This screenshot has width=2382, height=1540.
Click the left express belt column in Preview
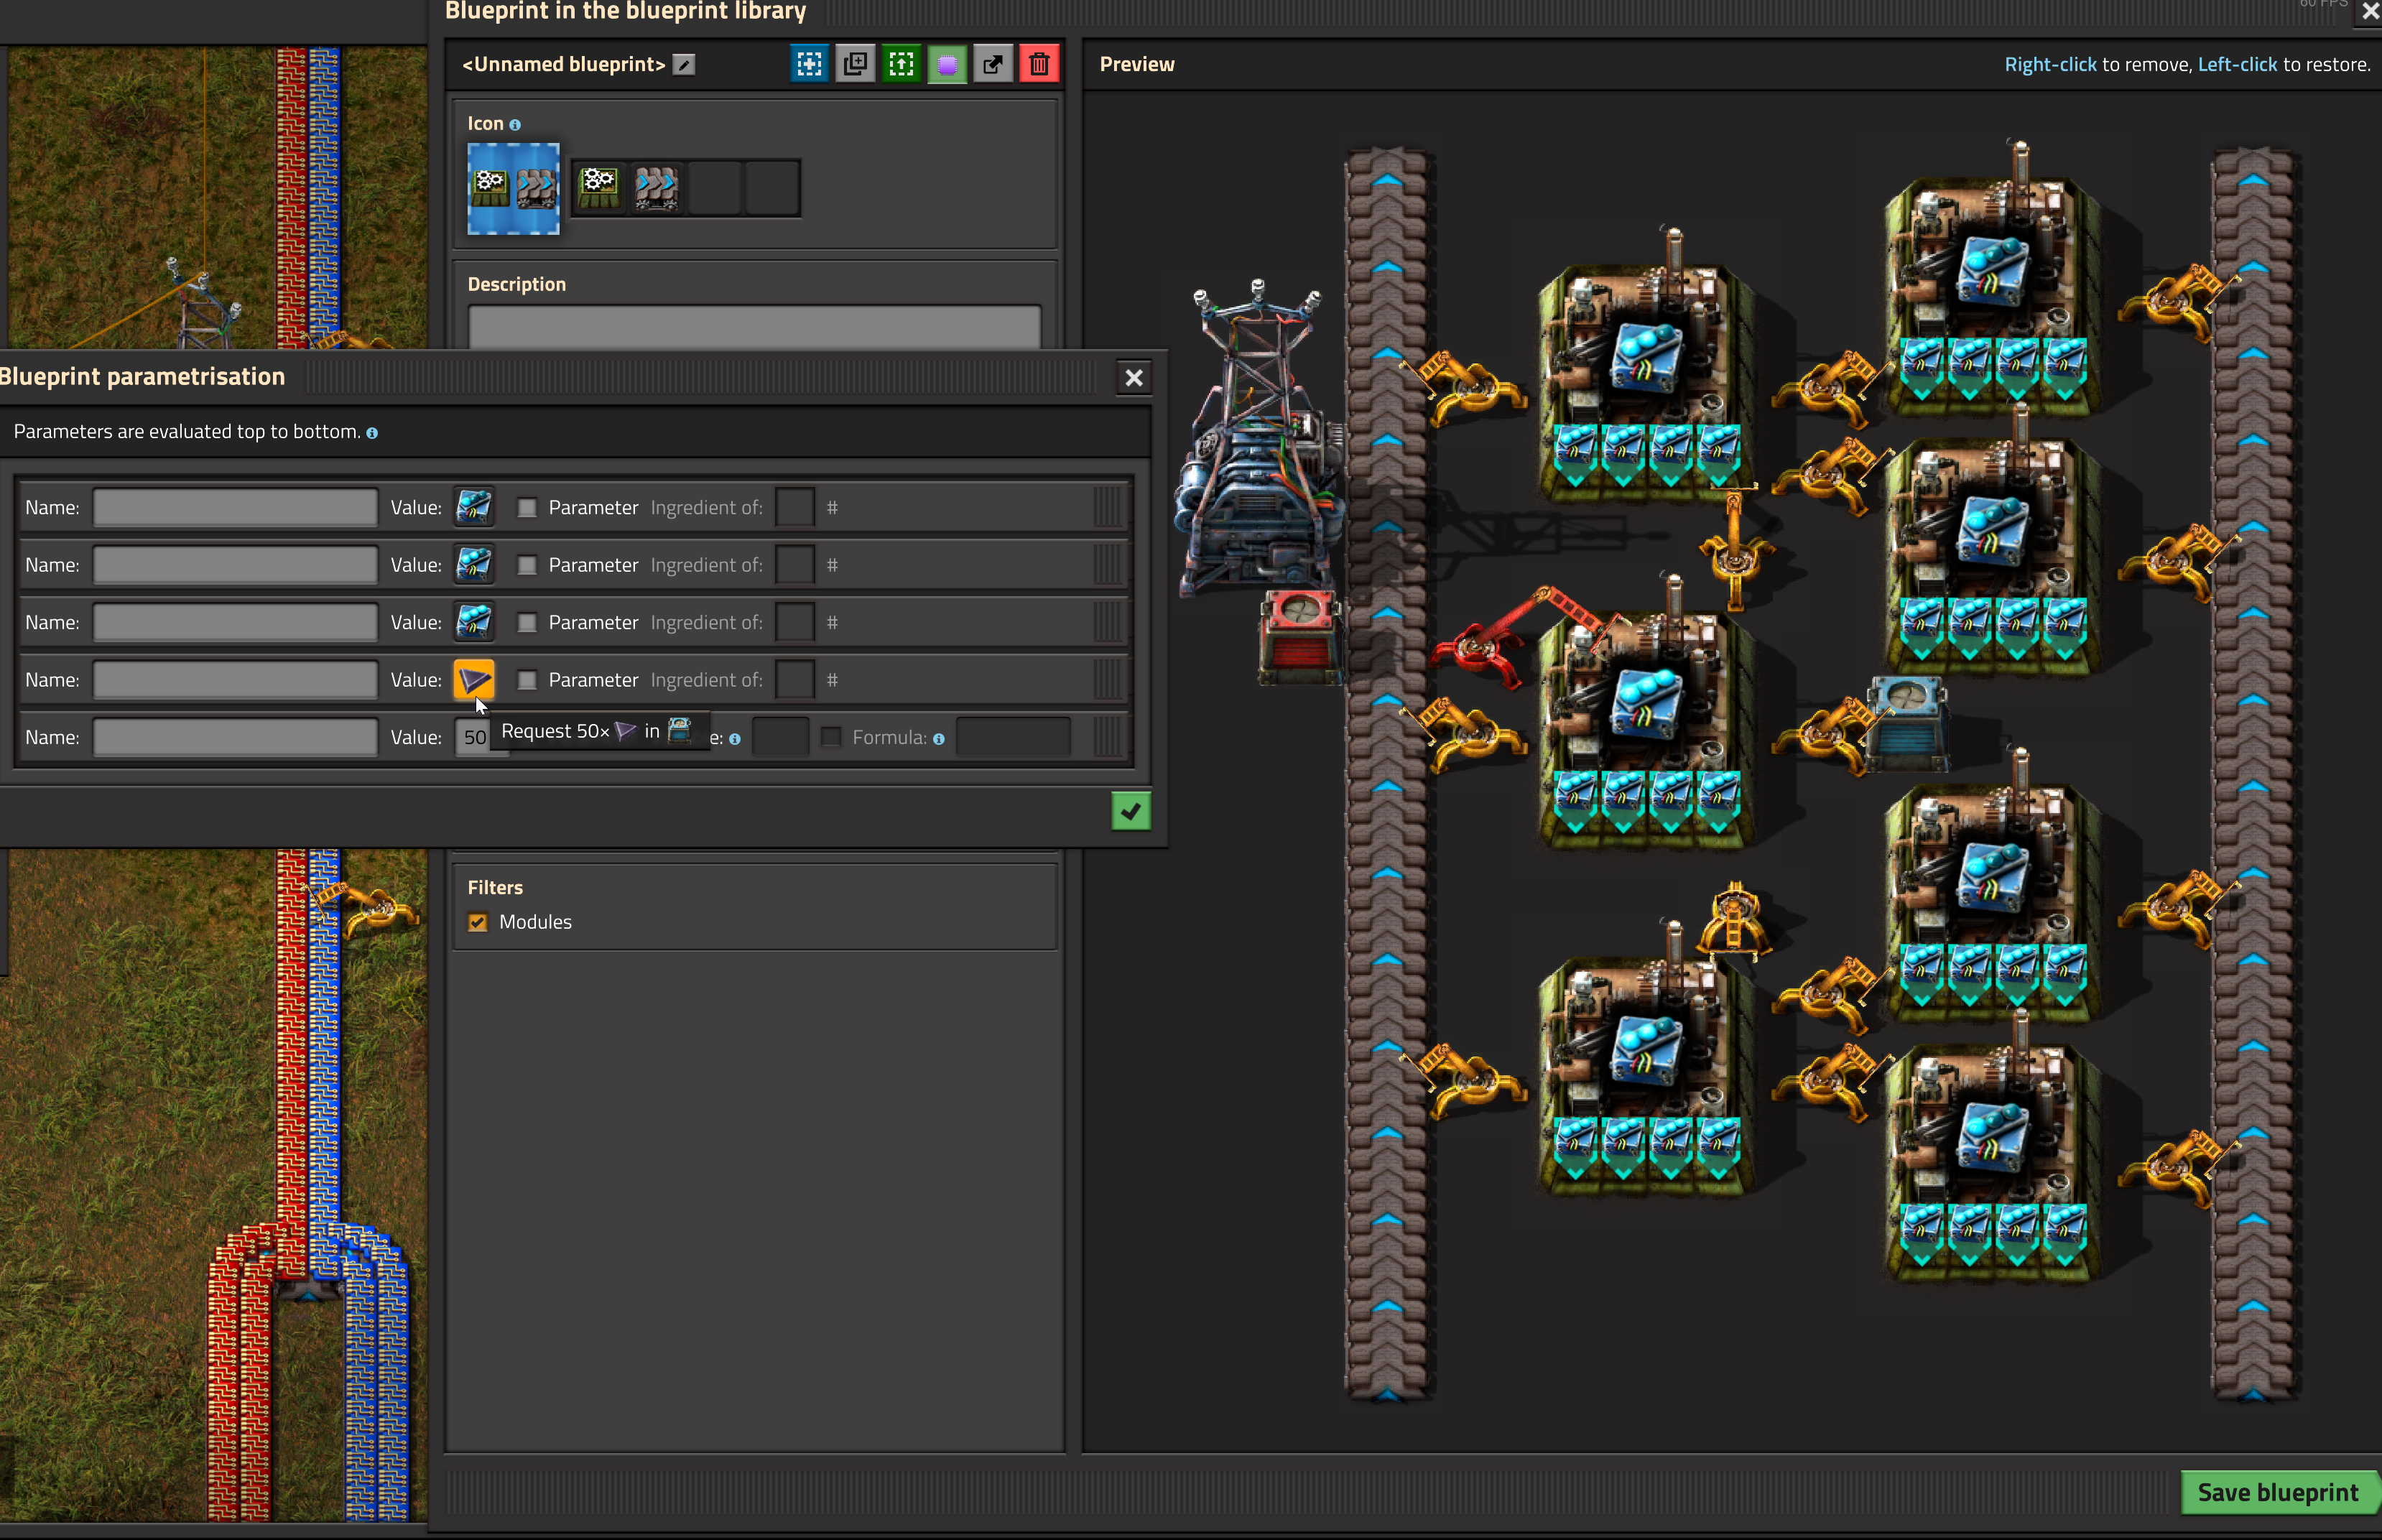click(1387, 775)
